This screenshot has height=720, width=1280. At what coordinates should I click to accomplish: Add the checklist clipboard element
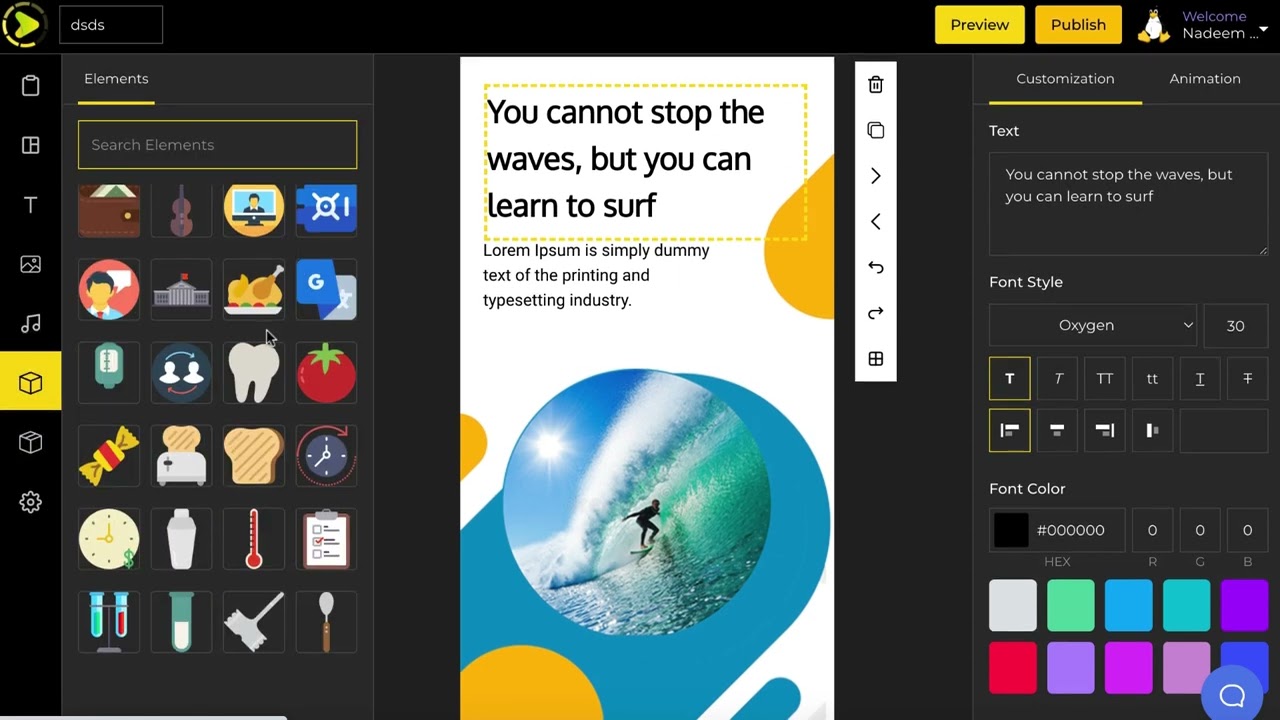coord(326,538)
